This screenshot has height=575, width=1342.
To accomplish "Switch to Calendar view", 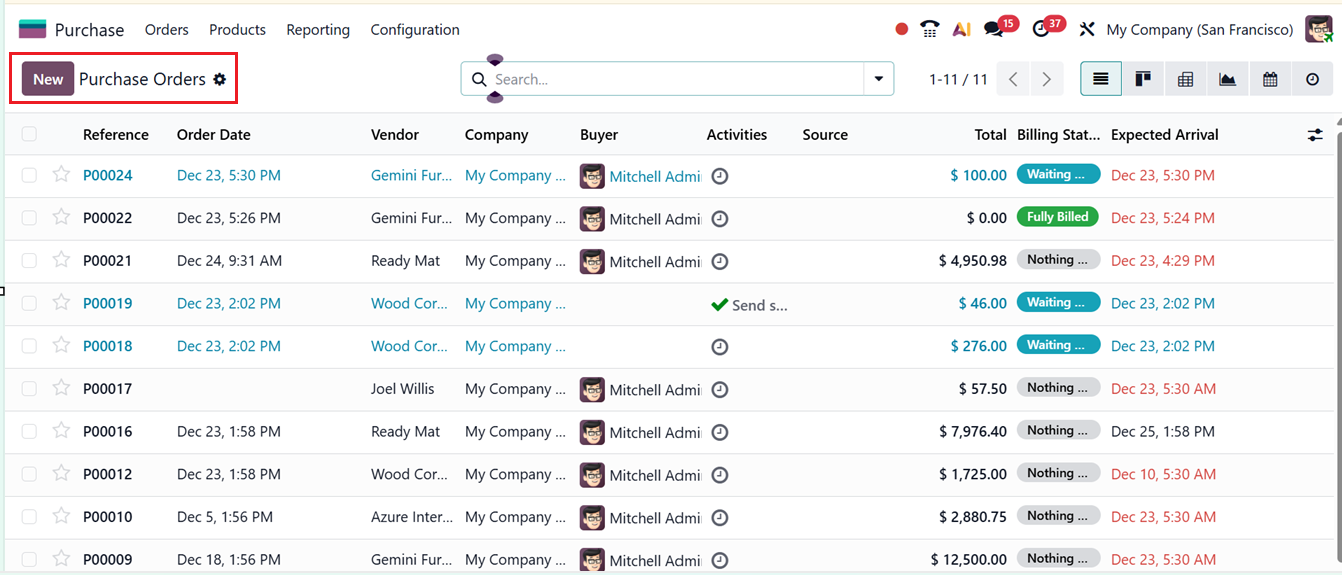I will click(1270, 79).
